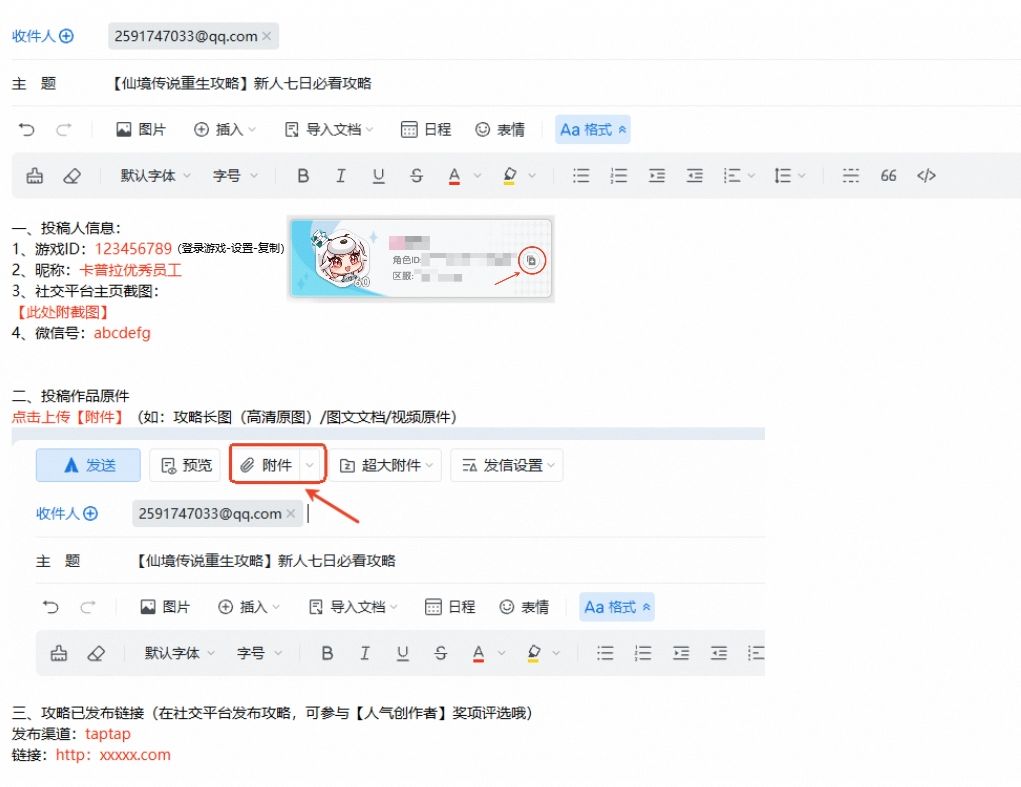Insert horizontal divider line icon
Screen dimensions: 1021x787
click(850, 176)
